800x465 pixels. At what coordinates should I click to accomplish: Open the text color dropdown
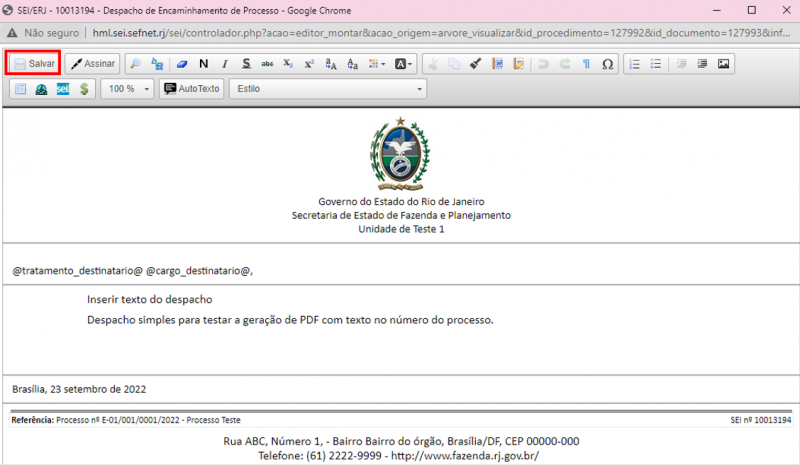(x=377, y=63)
